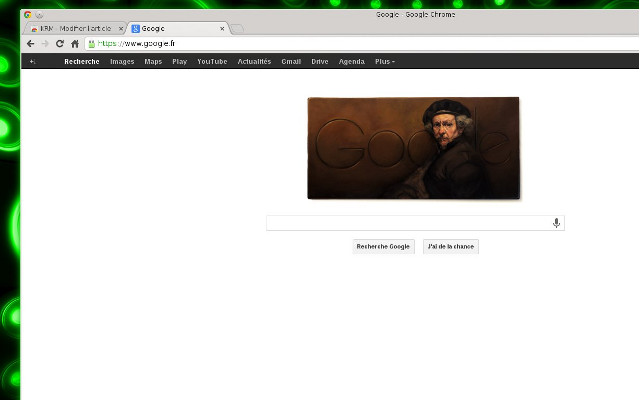Open a new tab
The image size is (640, 400).
[x=237, y=29]
